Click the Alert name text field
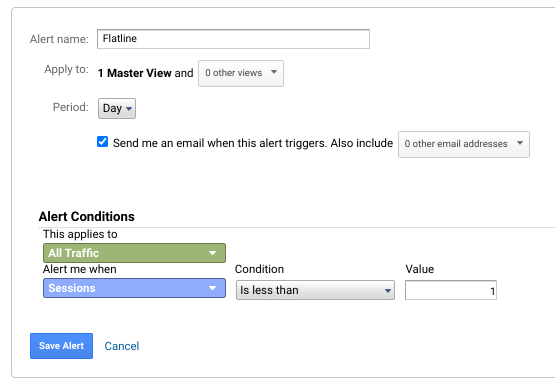The image size is (555, 385). click(233, 39)
